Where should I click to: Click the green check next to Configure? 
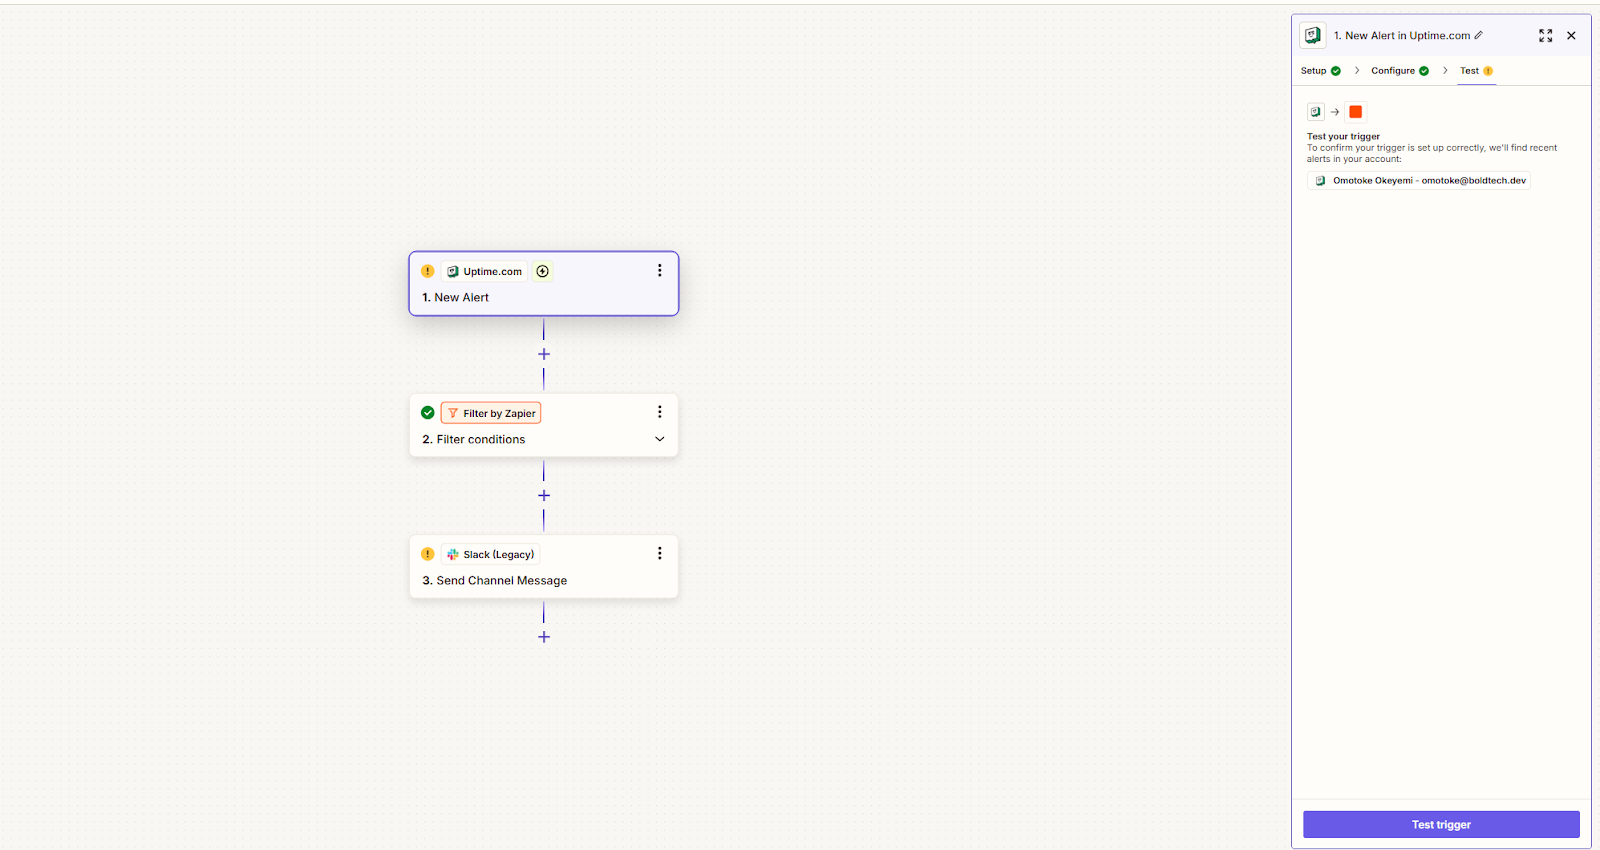pyautogui.click(x=1424, y=71)
